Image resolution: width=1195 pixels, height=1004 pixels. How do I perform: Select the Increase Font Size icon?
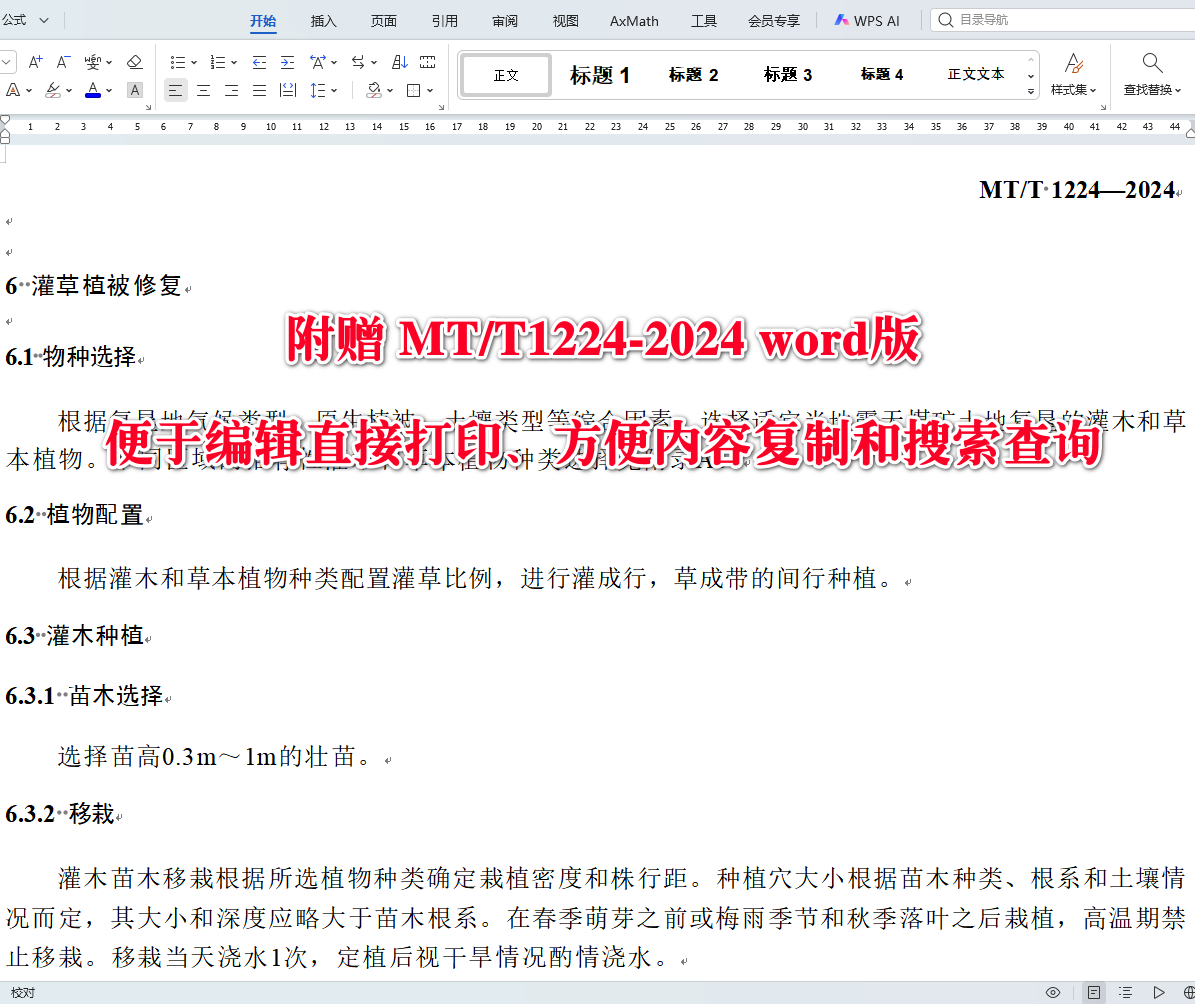point(35,61)
